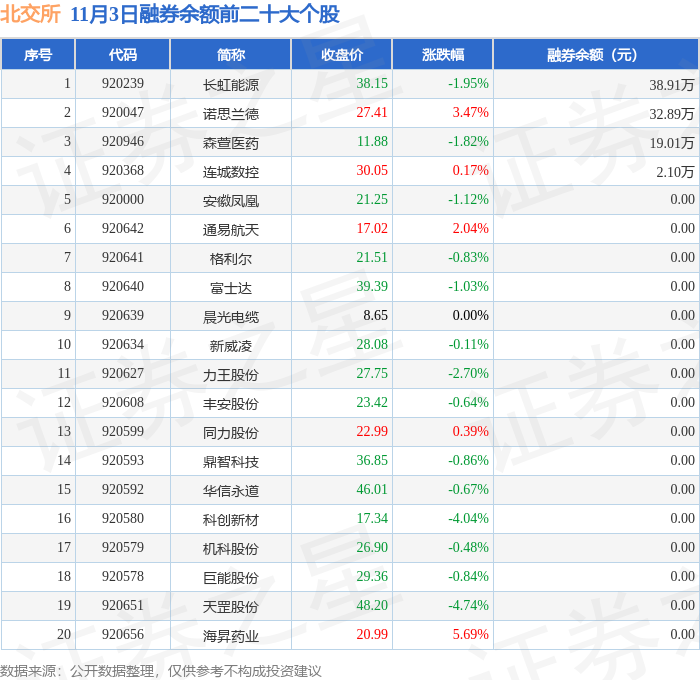The width and height of the screenshot is (700, 680).
Task: Select stock name 诺思兰德
Action: (x=231, y=113)
